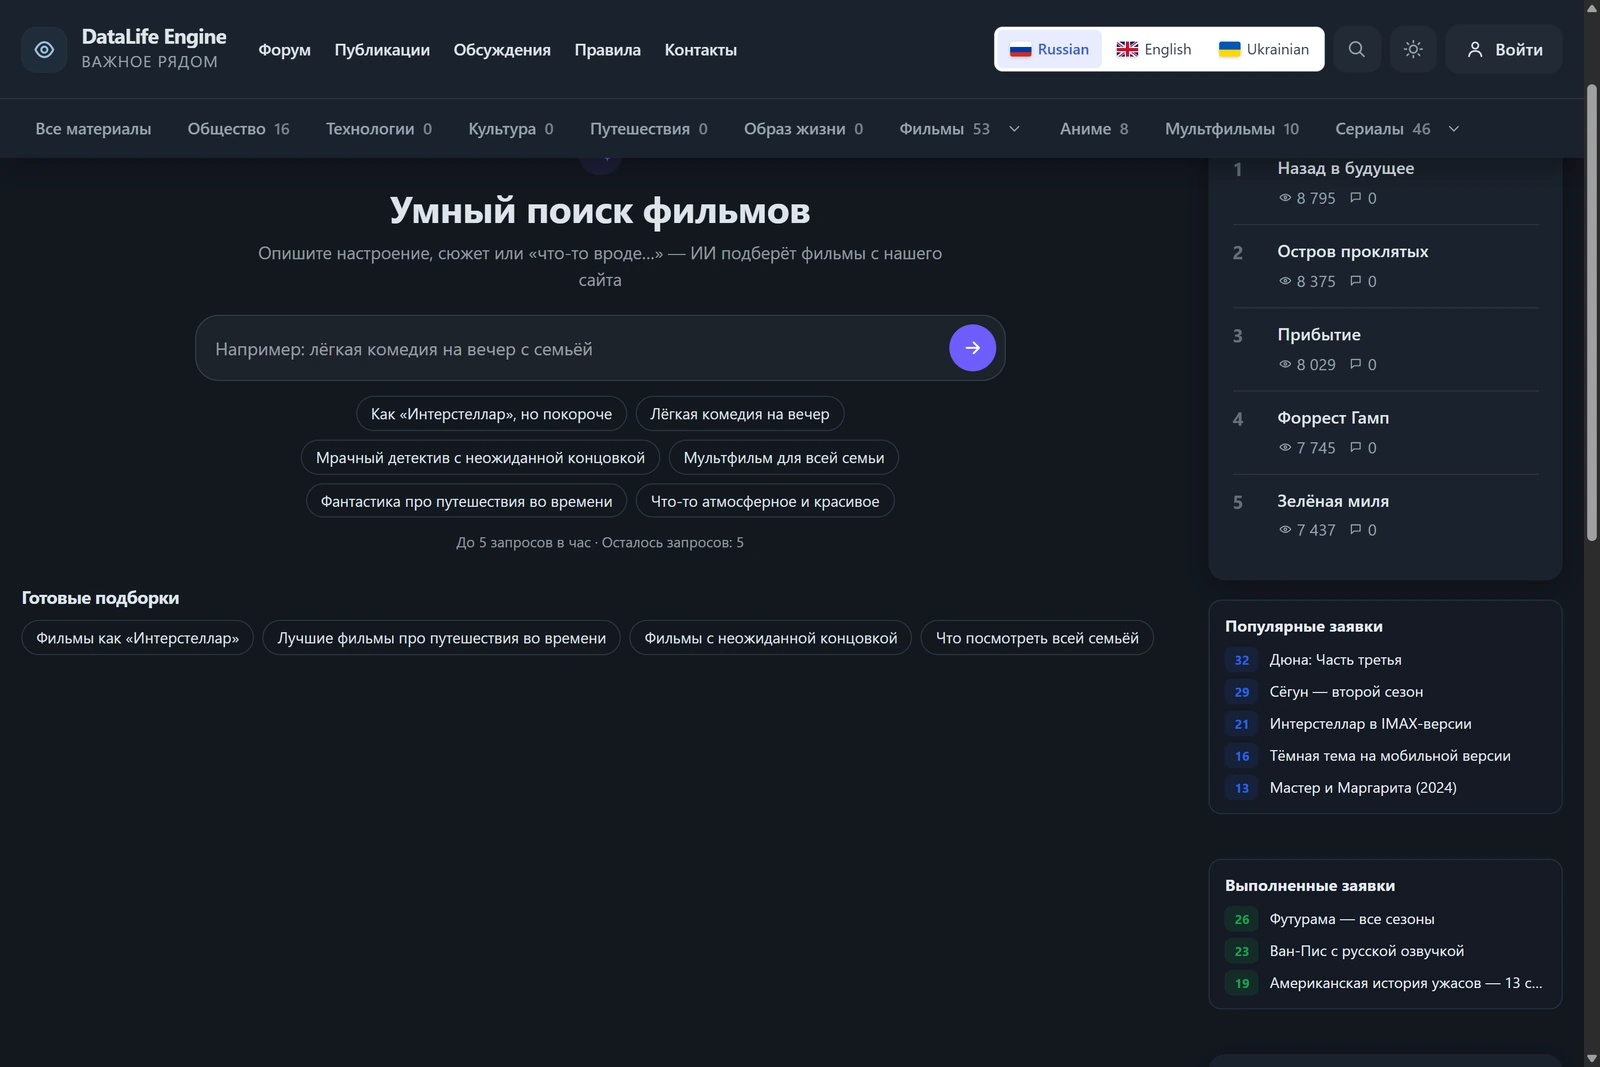Pick suggestion Мрачный детектив с неожиданной концовкой
Viewport: 1600px width, 1067px height.
480,458
